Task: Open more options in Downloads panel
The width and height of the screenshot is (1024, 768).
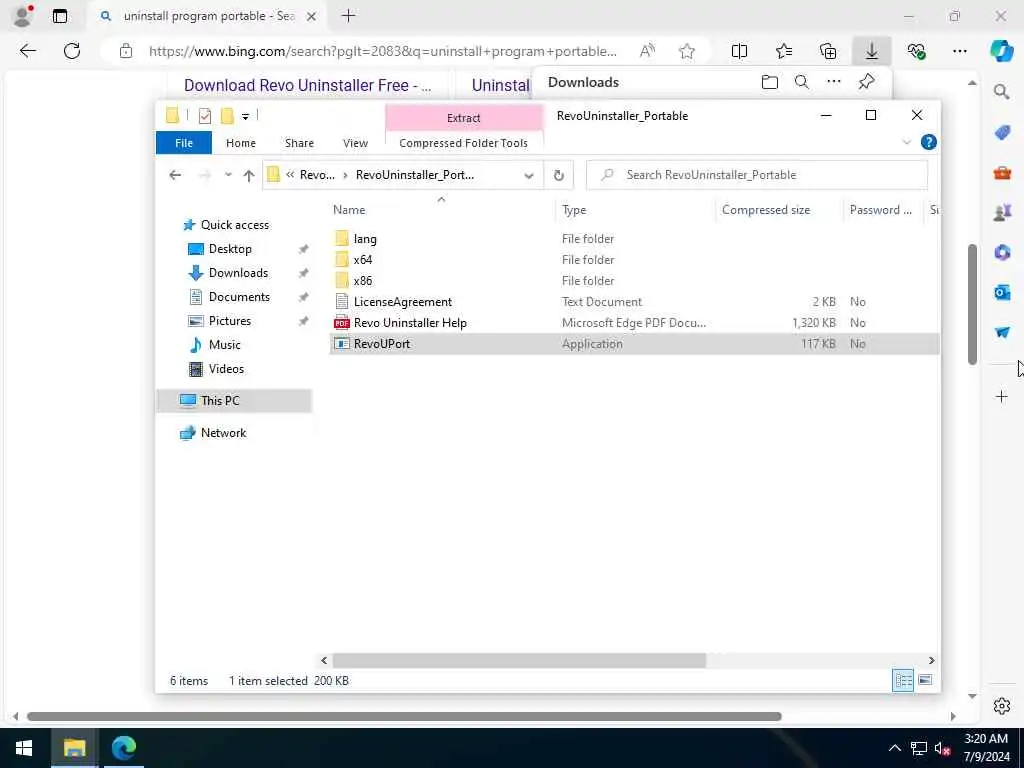Action: click(834, 82)
